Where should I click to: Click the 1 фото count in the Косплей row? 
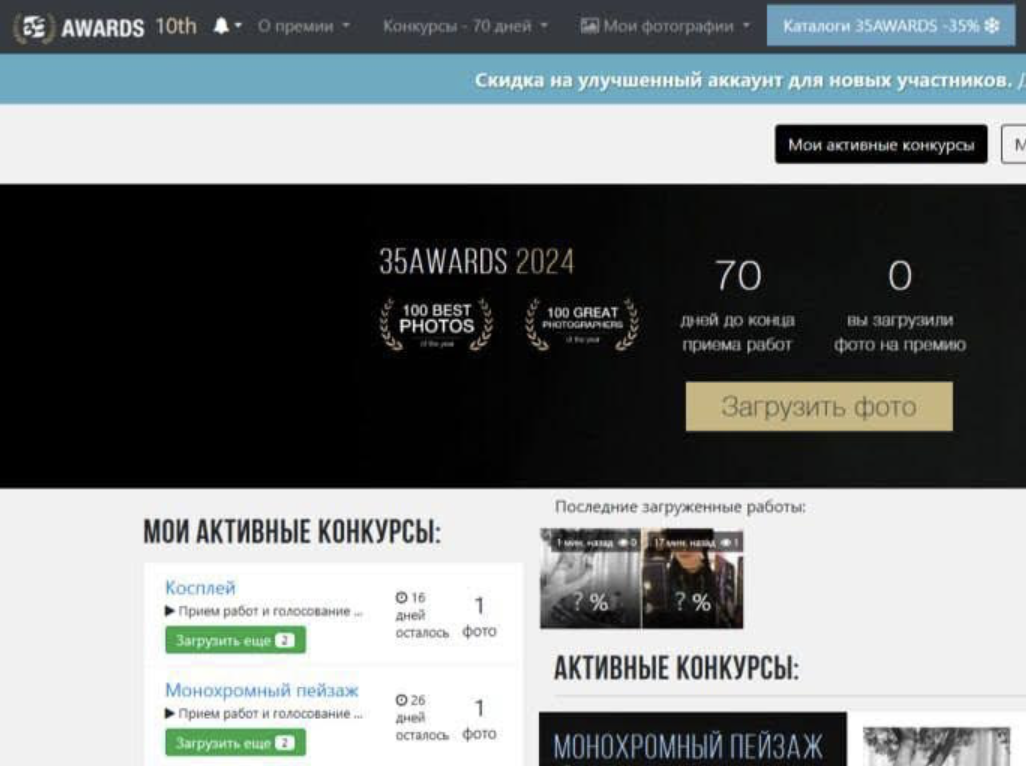479,616
